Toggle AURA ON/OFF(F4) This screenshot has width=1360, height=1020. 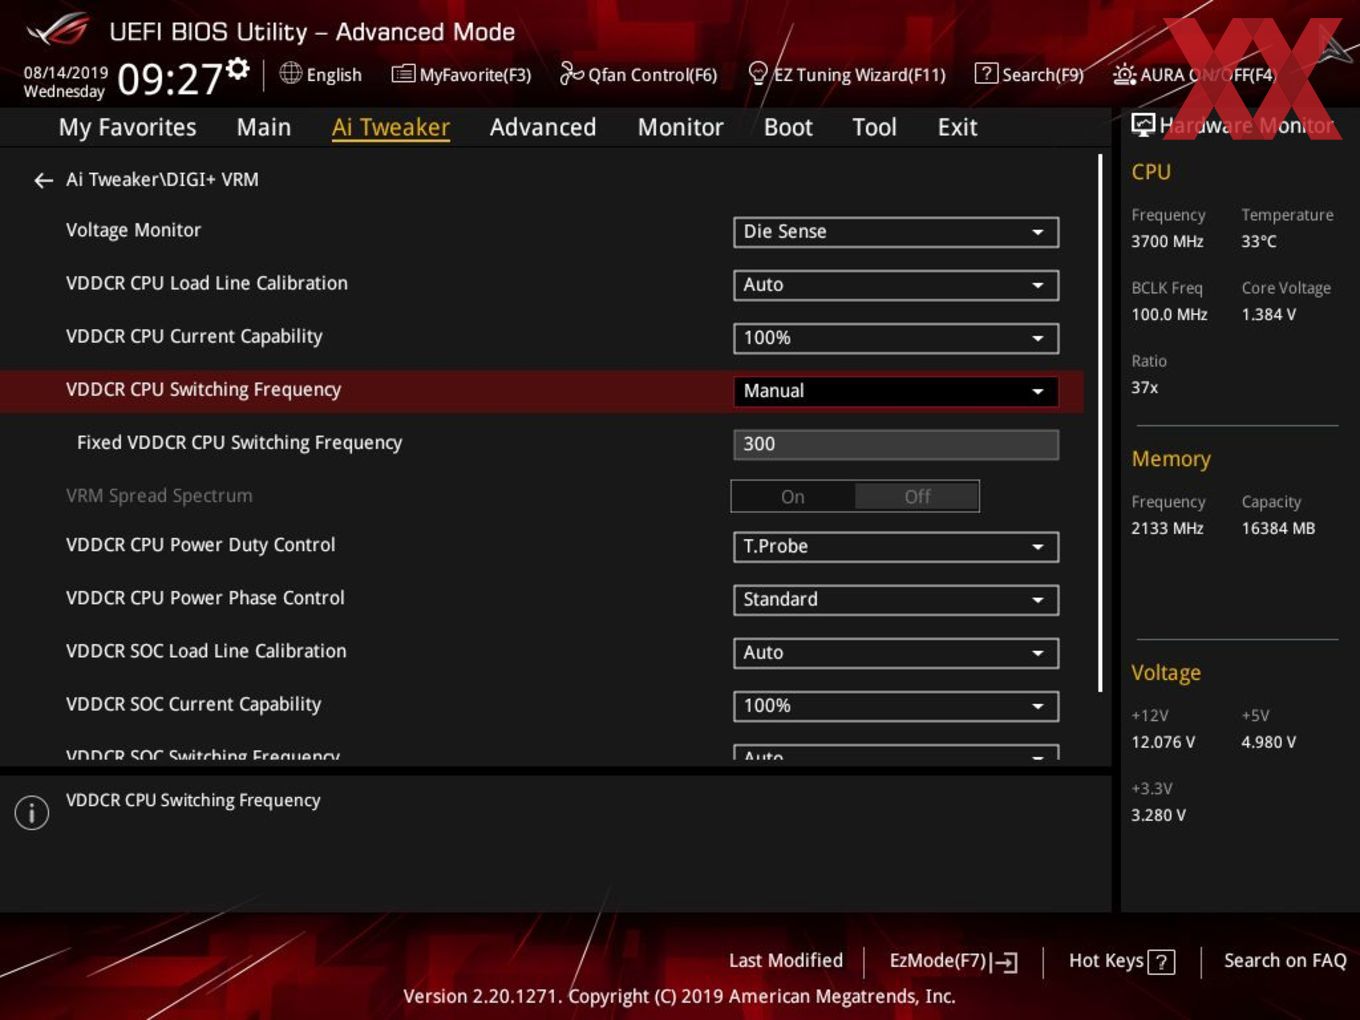(1194, 74)
